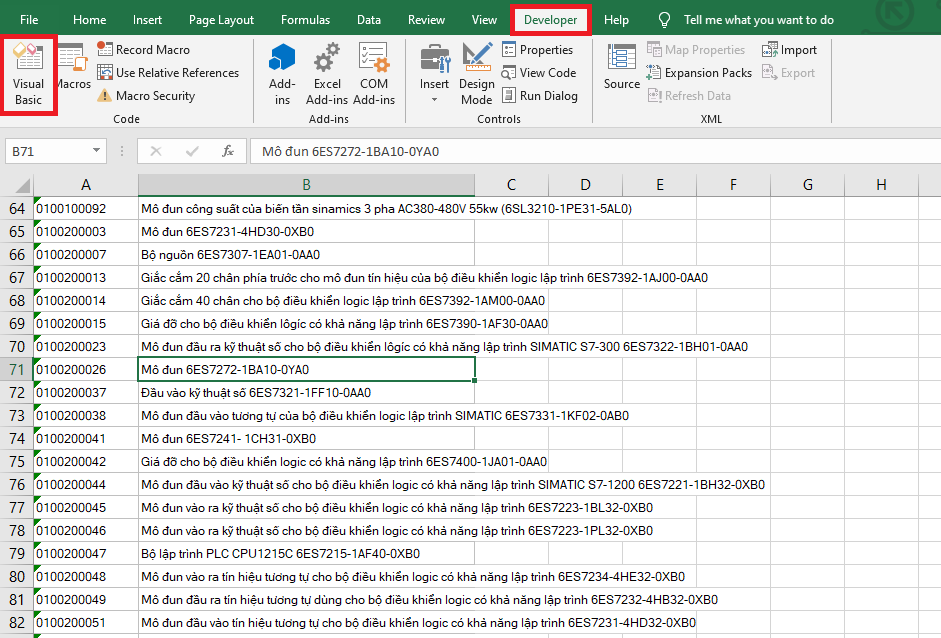
Task: Click the Tell me what you want search box
Action: pyautogui.click(x=758, y=20)
